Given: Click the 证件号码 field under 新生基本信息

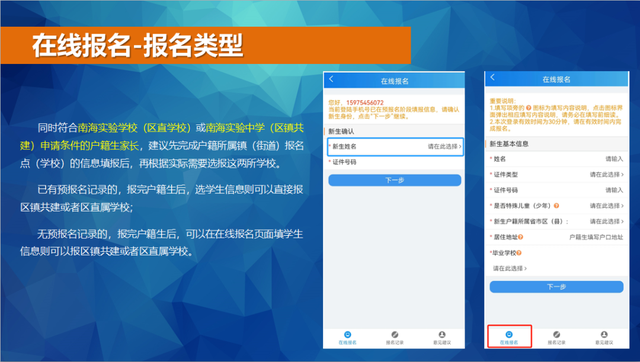Looking at the screenshot, I should (x=556, y=190).
